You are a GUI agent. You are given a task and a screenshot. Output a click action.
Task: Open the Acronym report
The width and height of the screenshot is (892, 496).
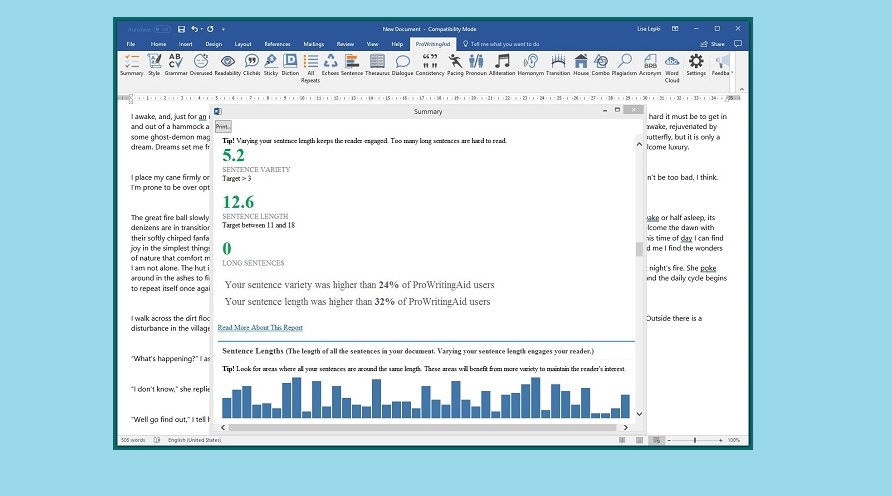pos(650,65)
